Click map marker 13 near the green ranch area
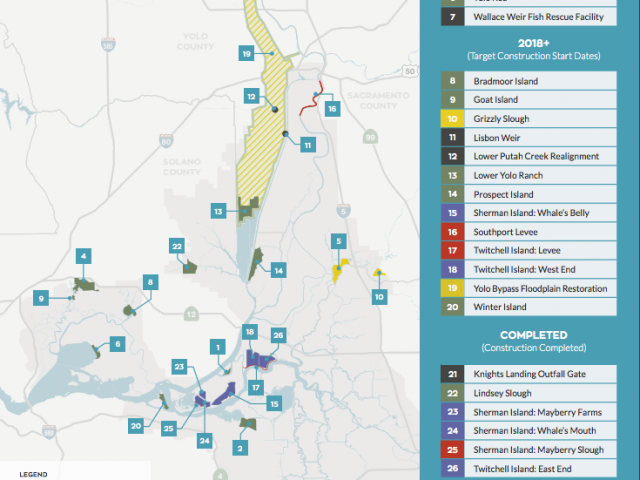 218,211
